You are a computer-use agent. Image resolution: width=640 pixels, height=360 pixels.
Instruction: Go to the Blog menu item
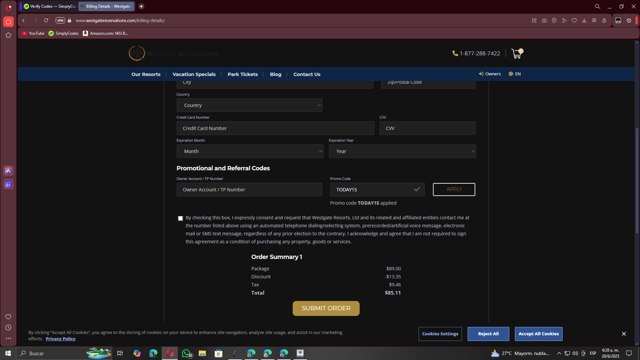(276, 74)
